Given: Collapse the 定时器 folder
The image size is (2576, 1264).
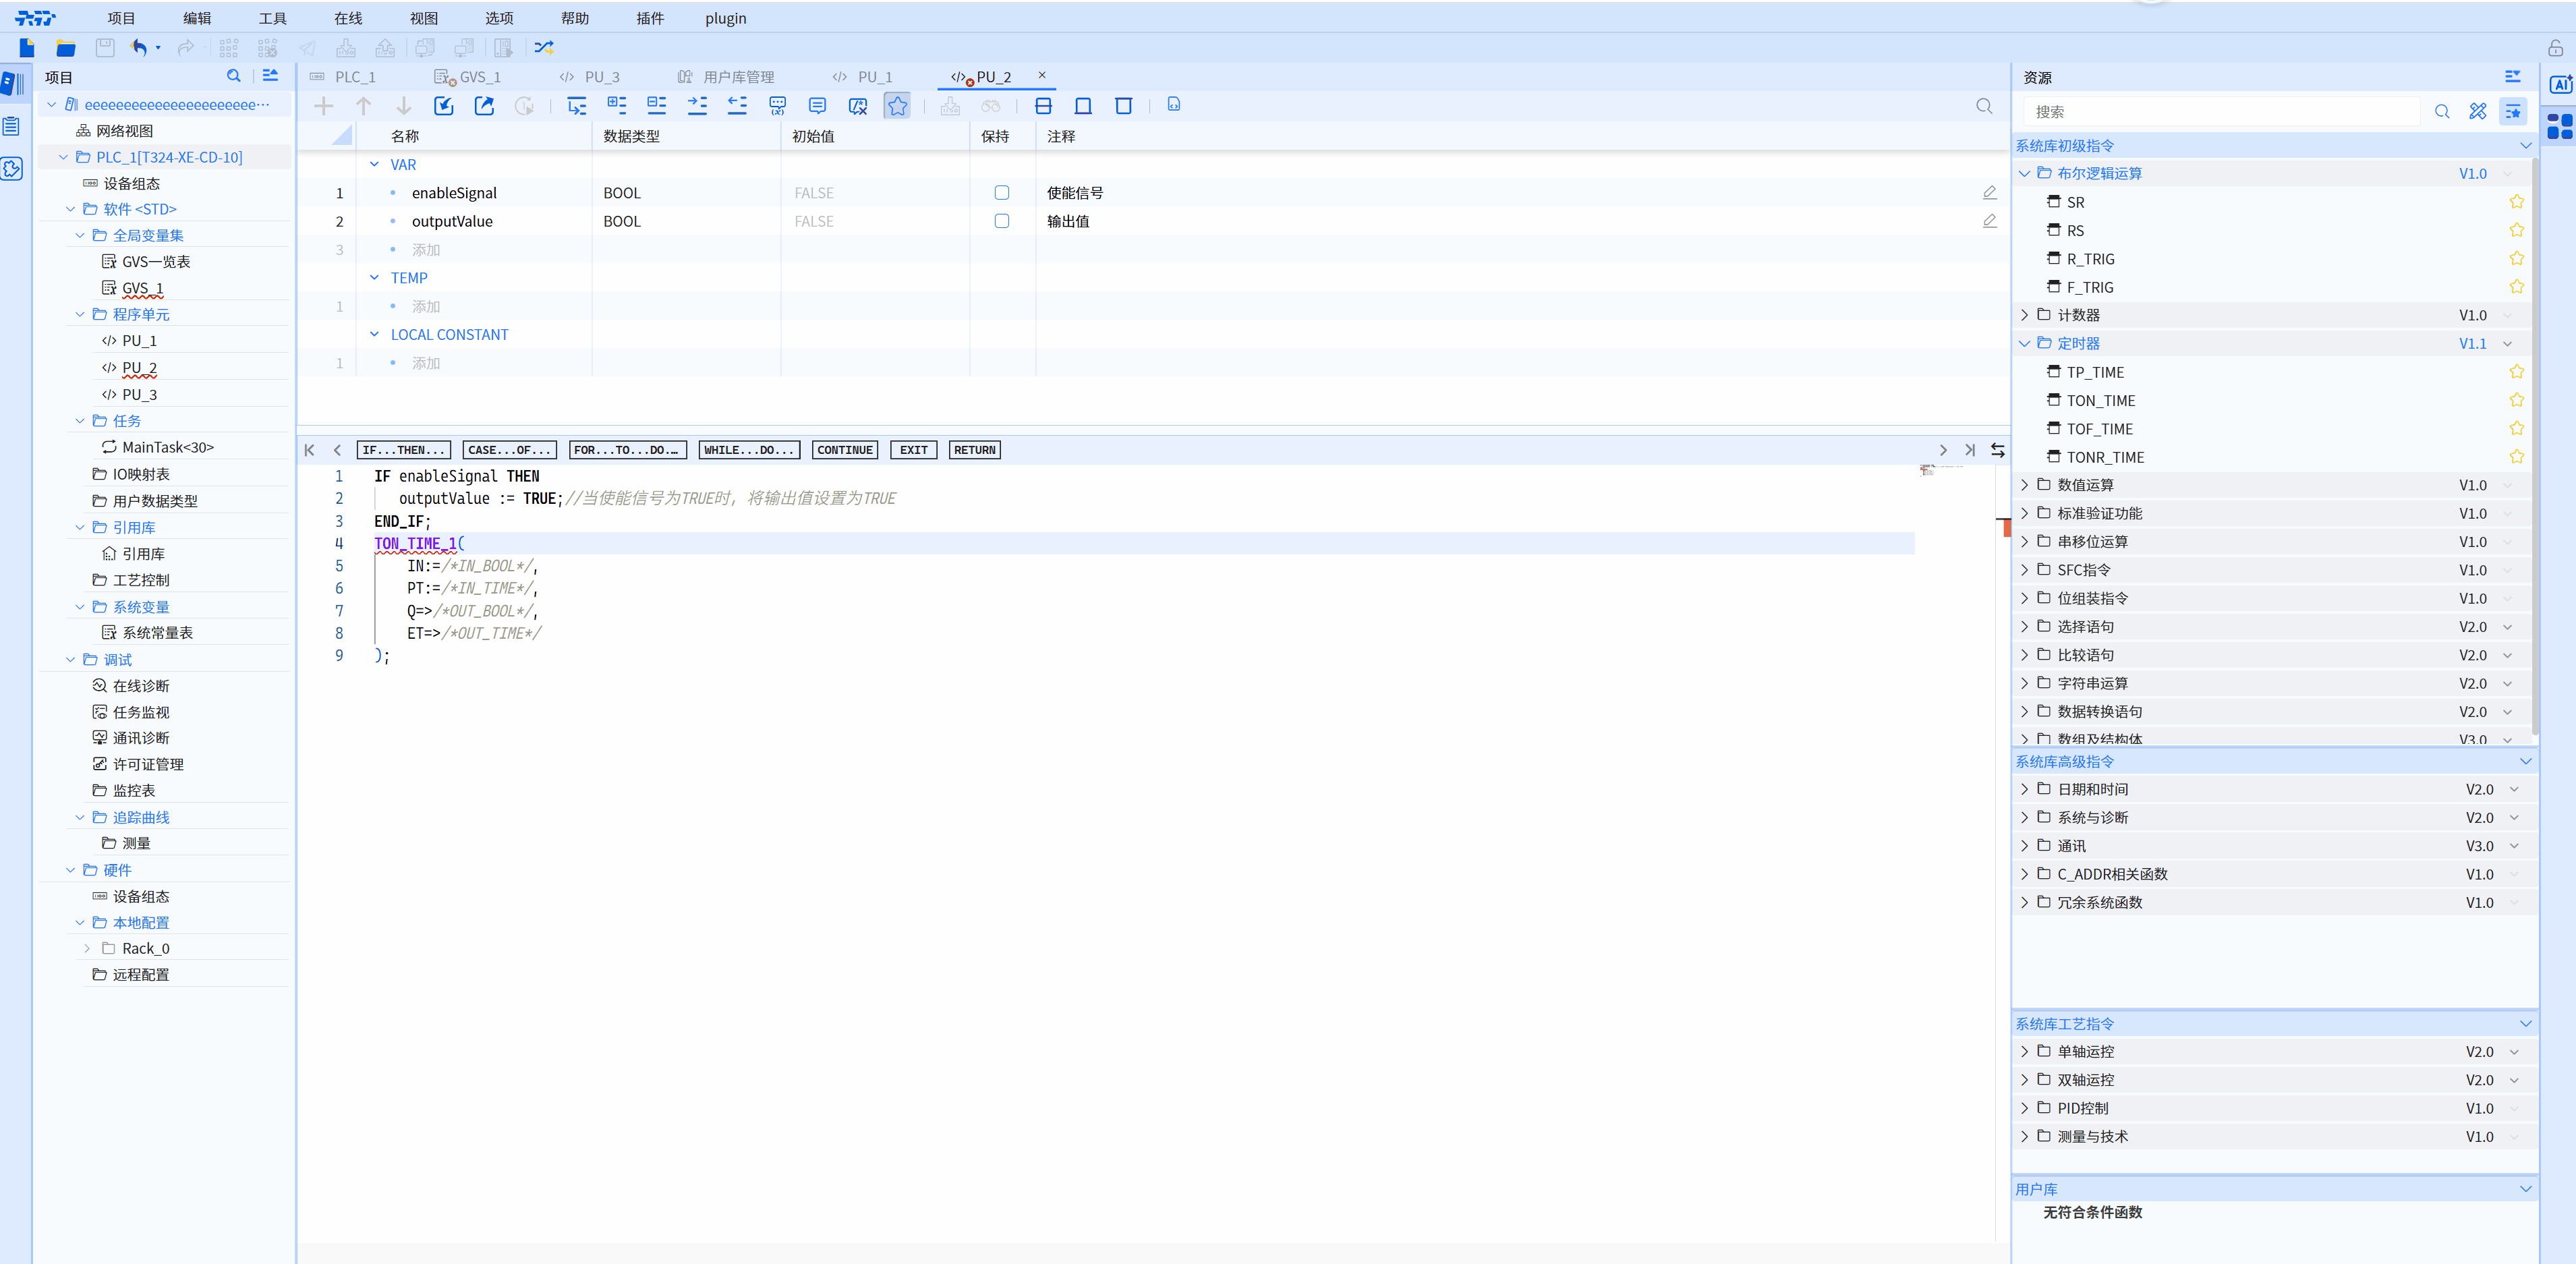Looking at the screenshot, I should 2025,343.
